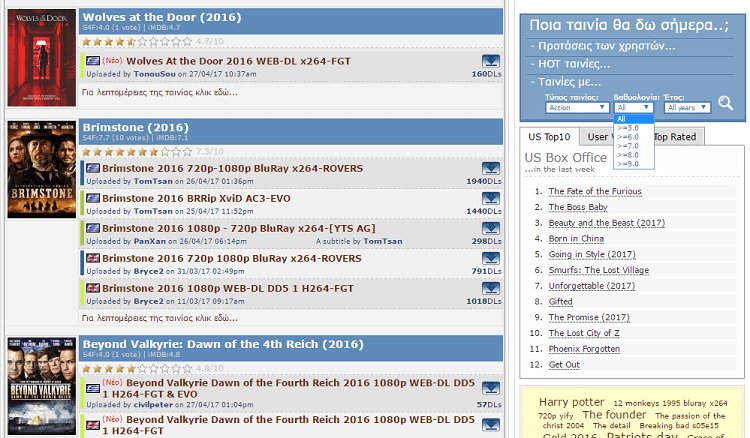Download Brimstone 720p 1080p ROVERS English subtitle
The image size is (750, 438).
[x=491, y=259]
